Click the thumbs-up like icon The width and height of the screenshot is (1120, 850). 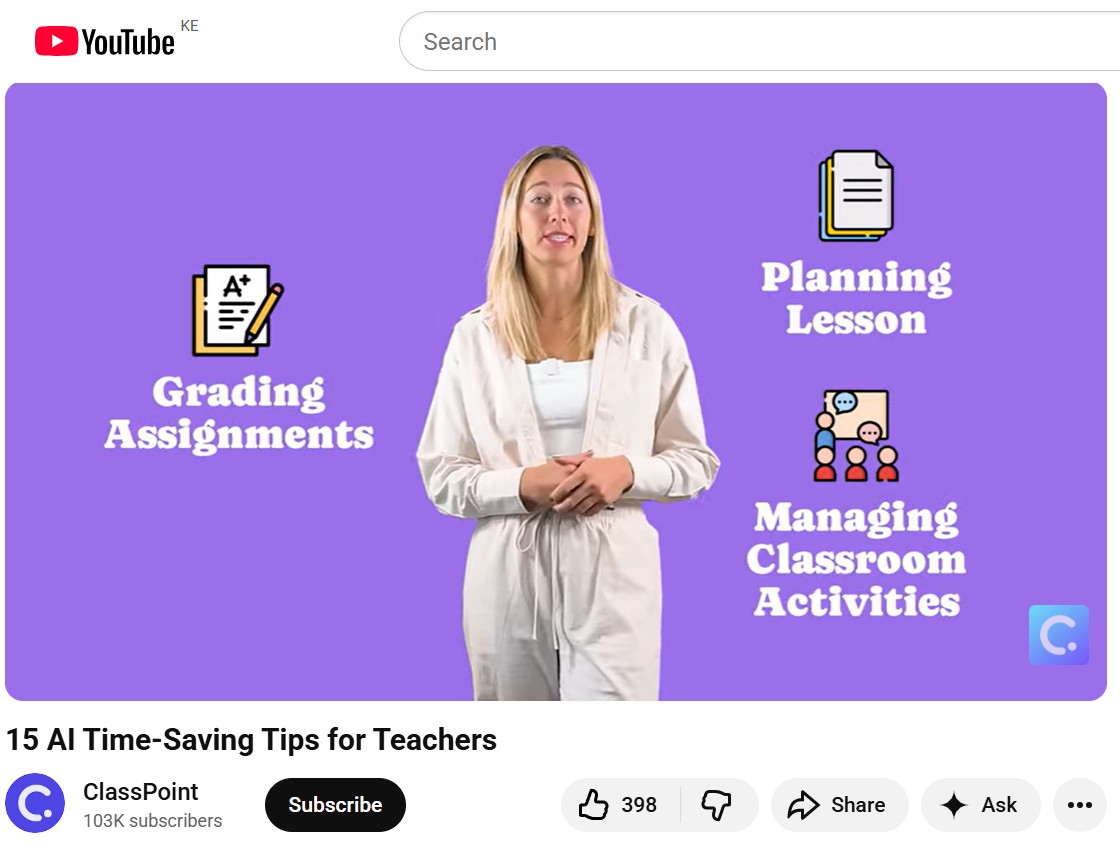coord(593,804)
